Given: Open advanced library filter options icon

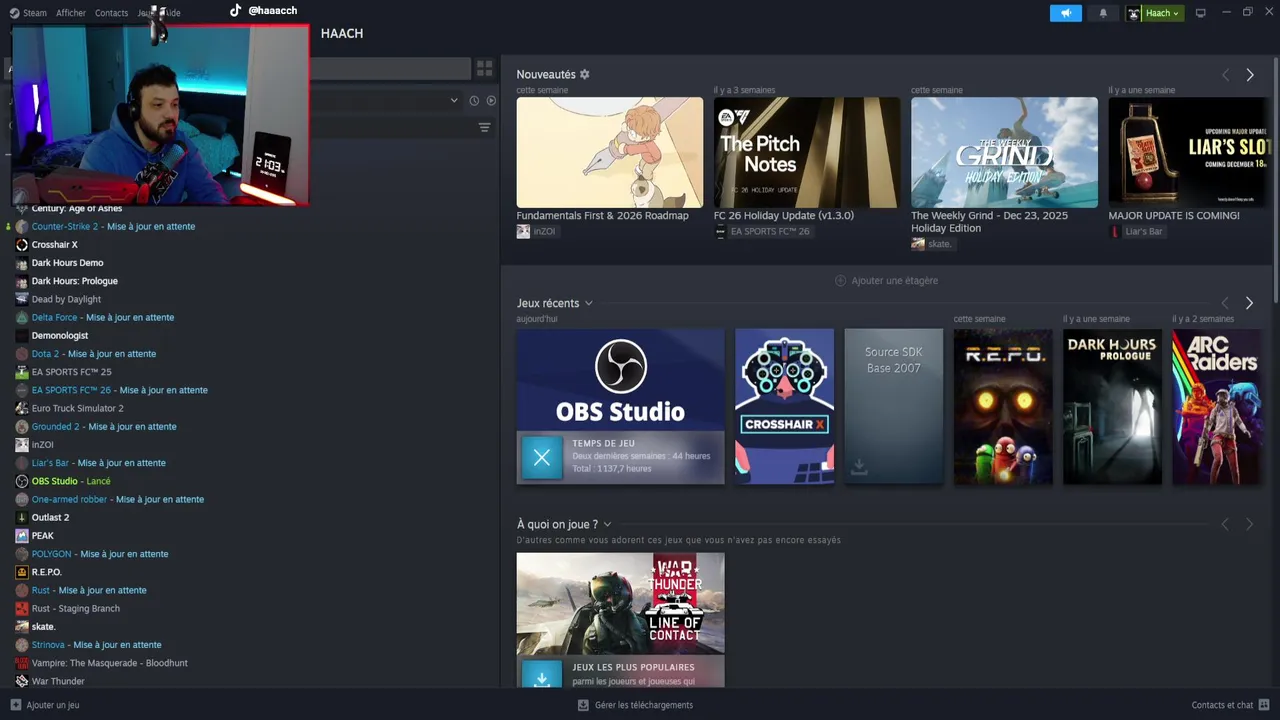Looking at the screenshot, I should pos(484,127).
